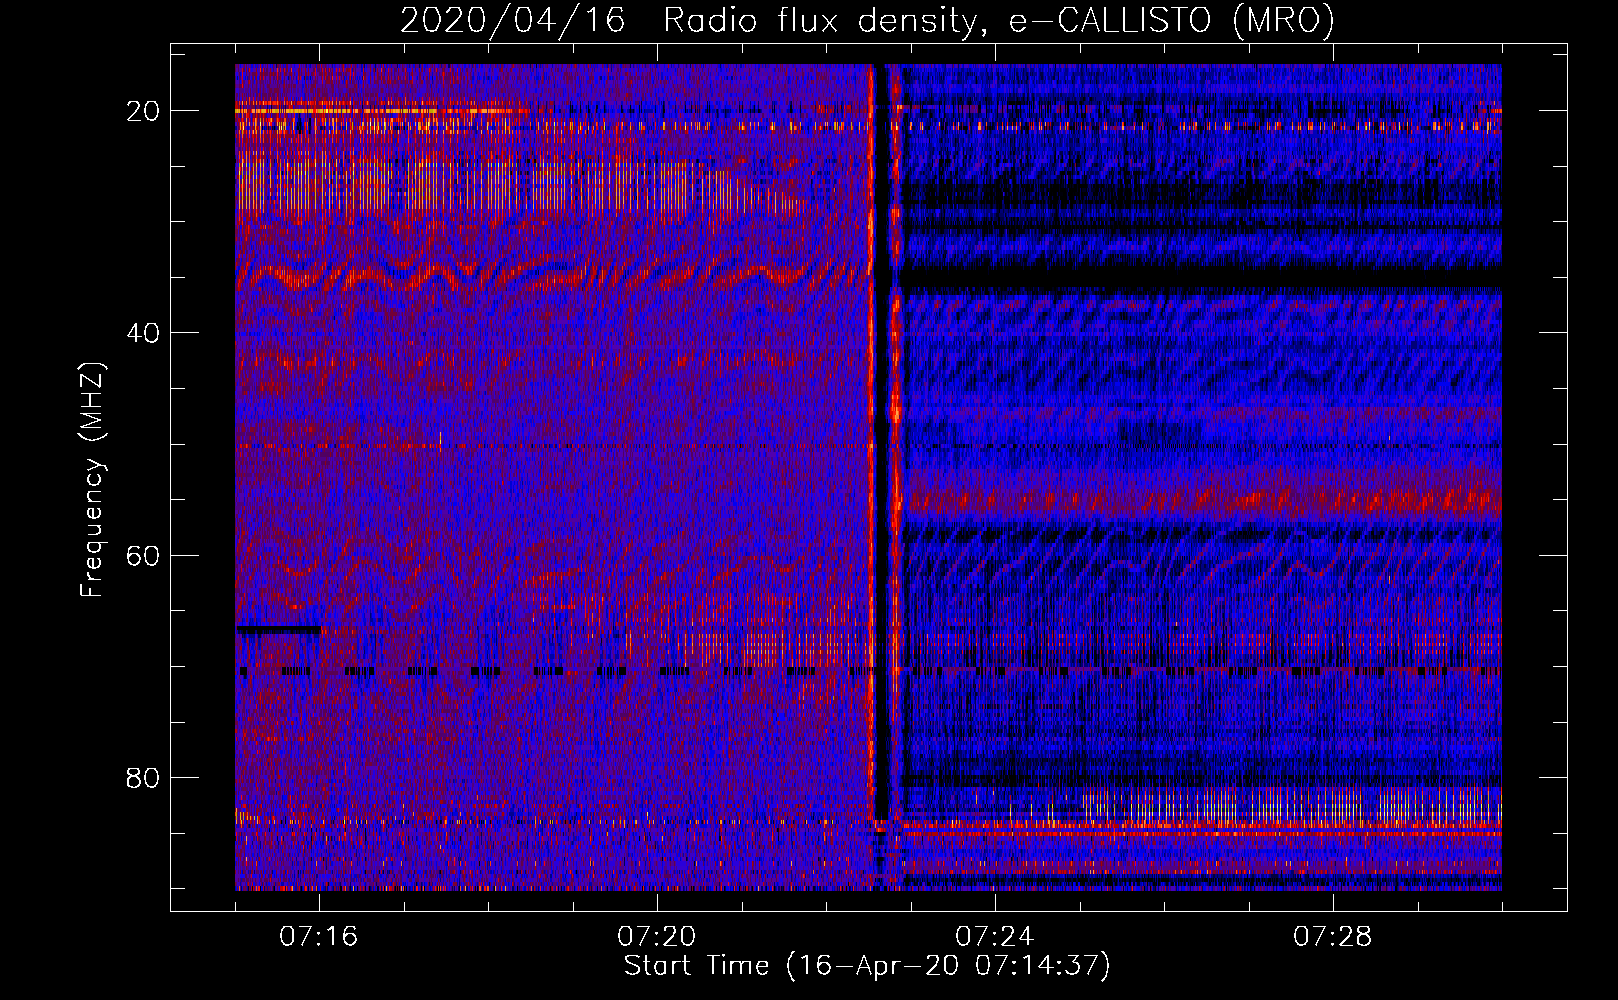Click the 60 MHz frequency tick label

[143, 556]
